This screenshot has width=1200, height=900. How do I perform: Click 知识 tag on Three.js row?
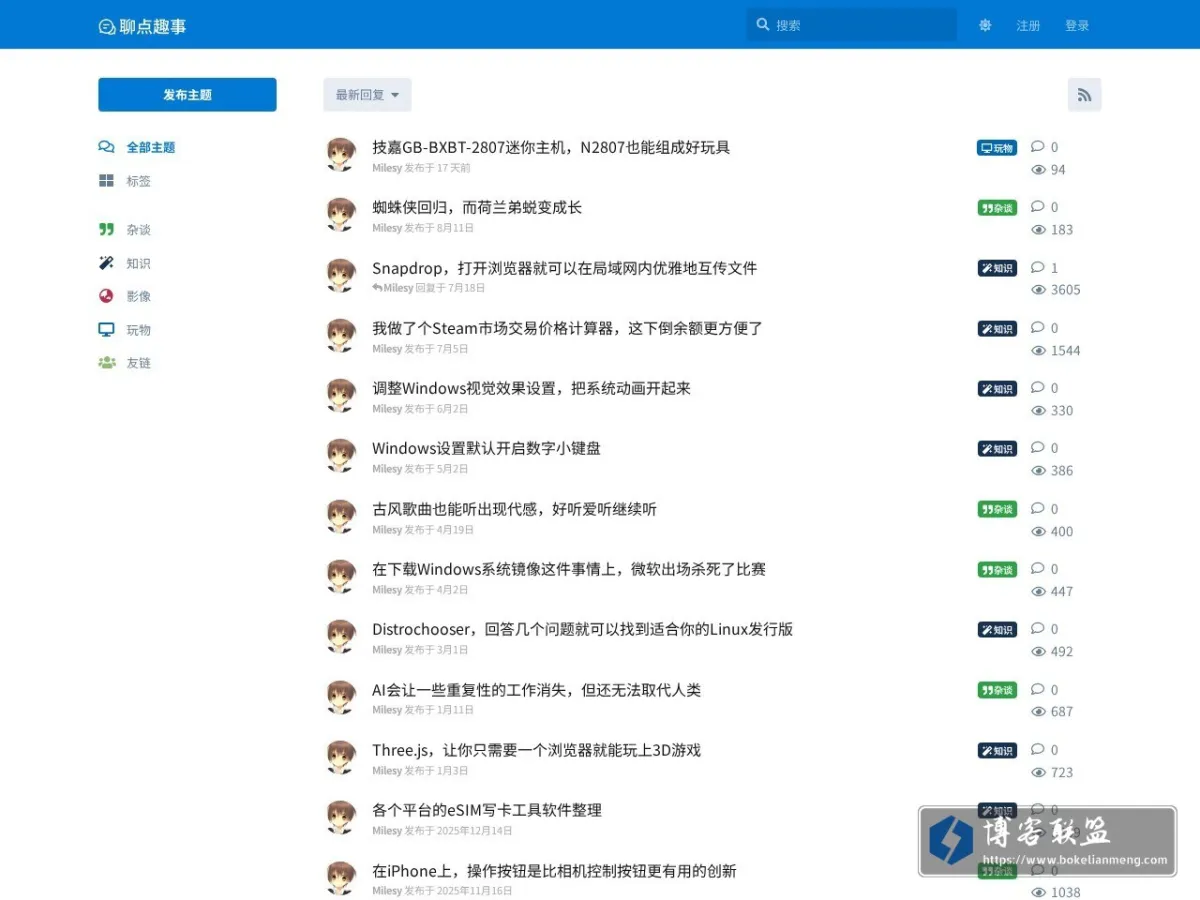coord(997,750)
